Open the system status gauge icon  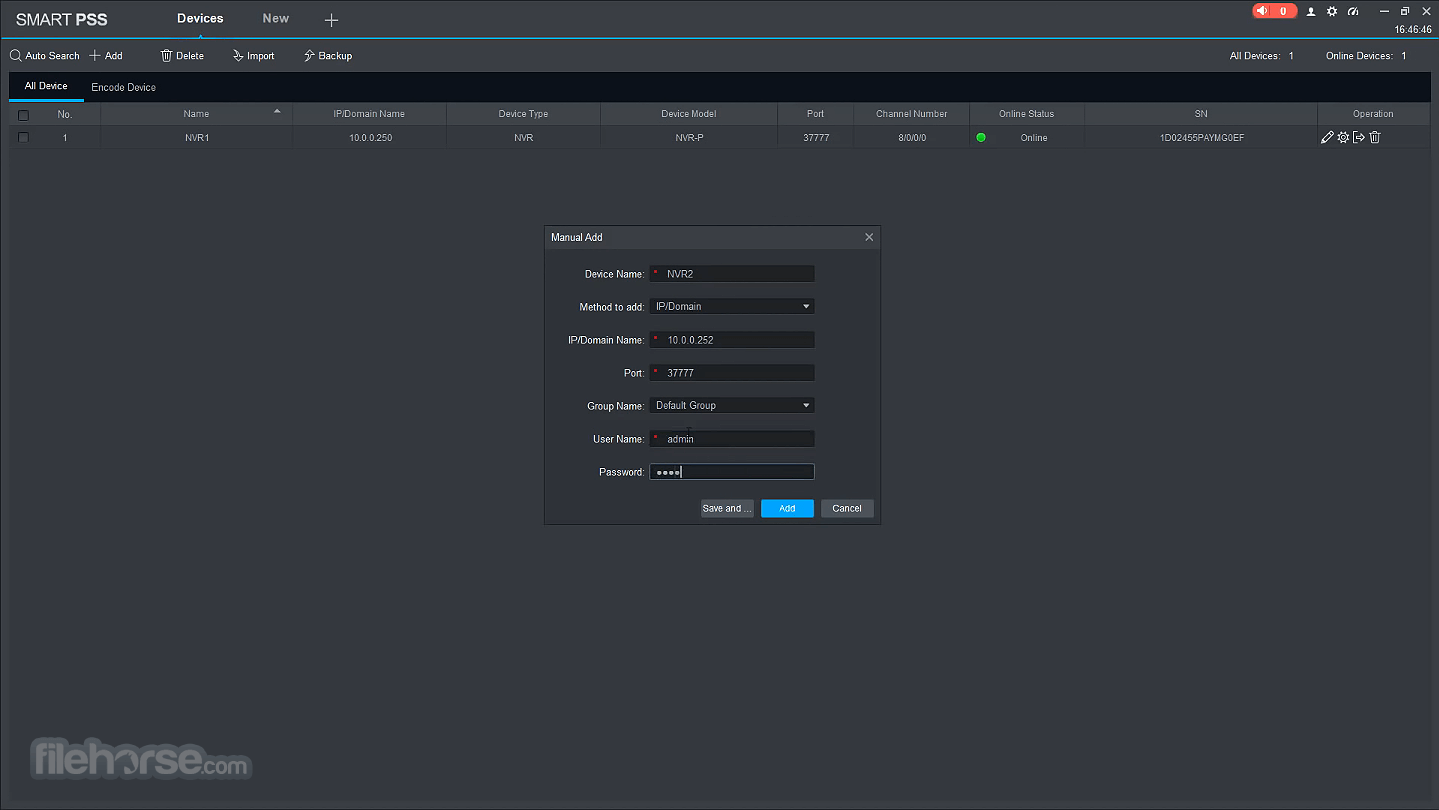1353,11
